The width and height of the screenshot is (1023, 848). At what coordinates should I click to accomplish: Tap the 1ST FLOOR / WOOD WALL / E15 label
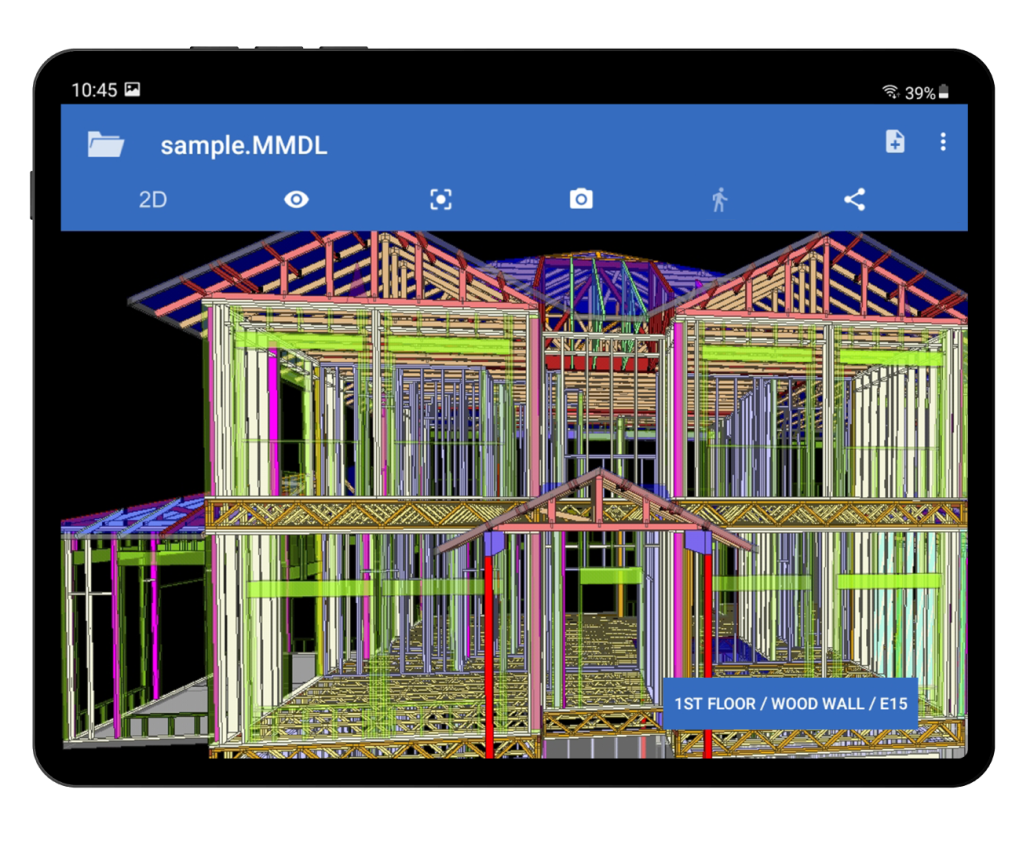point(790,704)
